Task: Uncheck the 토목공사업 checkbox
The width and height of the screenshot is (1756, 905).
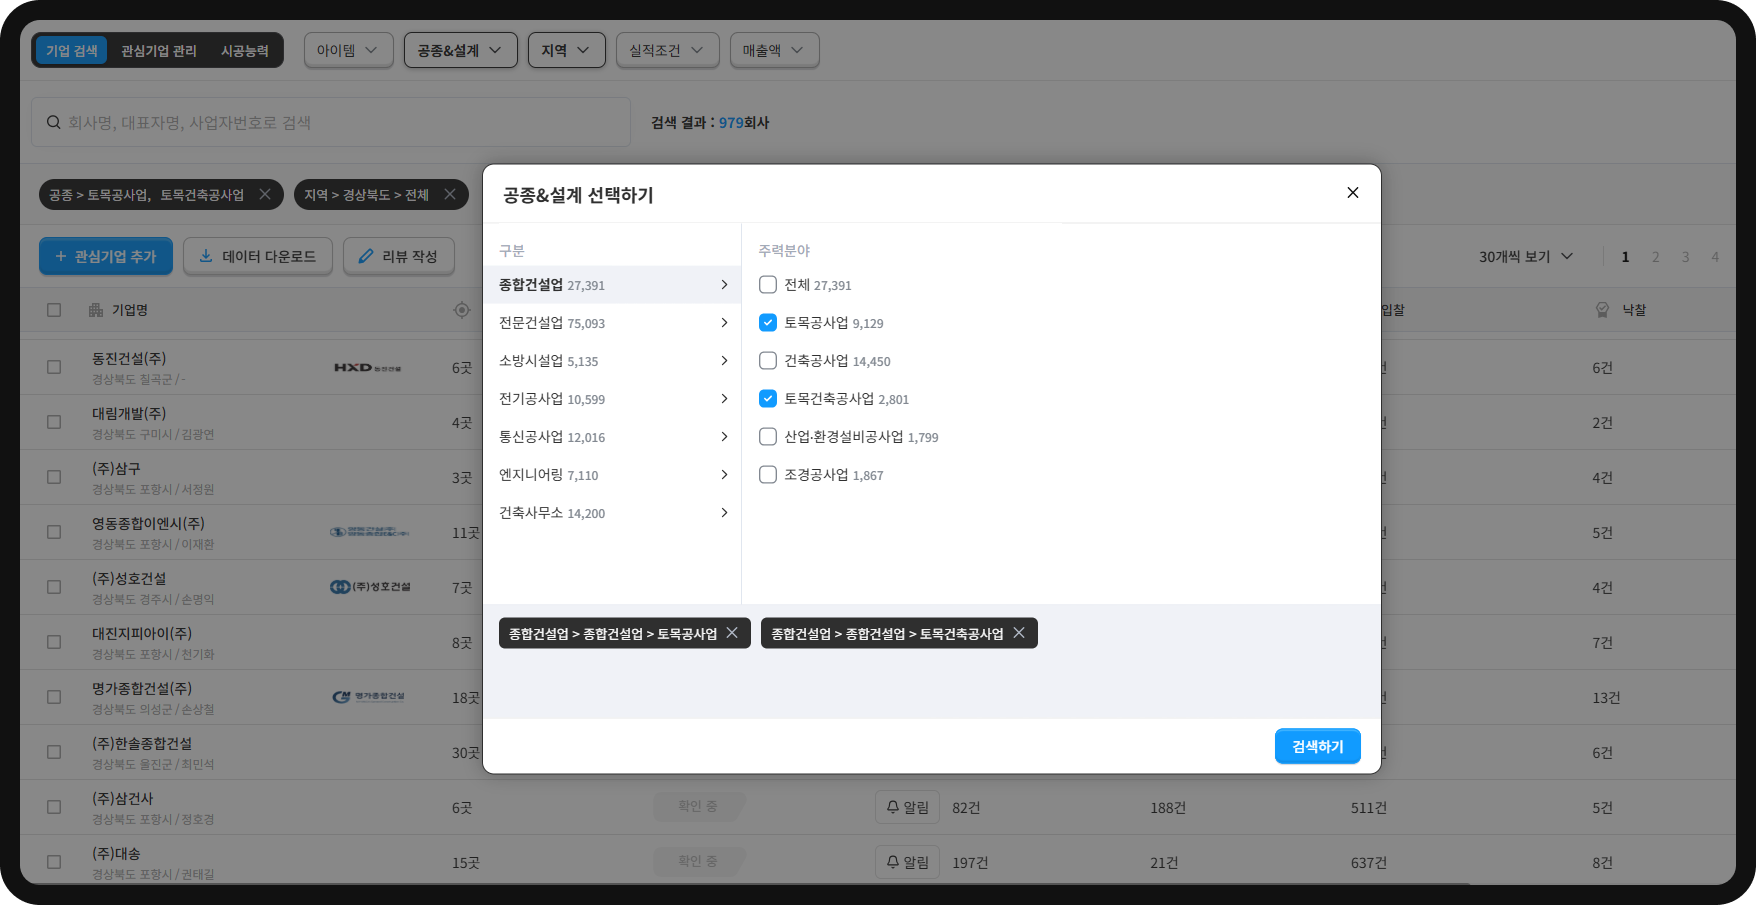Action: [768, 323]
